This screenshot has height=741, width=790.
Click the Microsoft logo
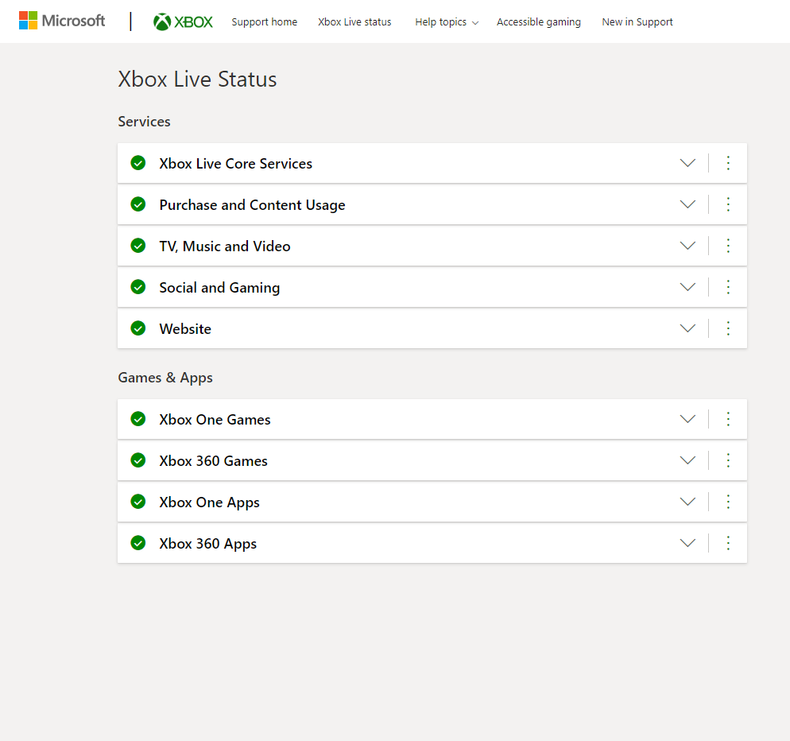(62, 21)
